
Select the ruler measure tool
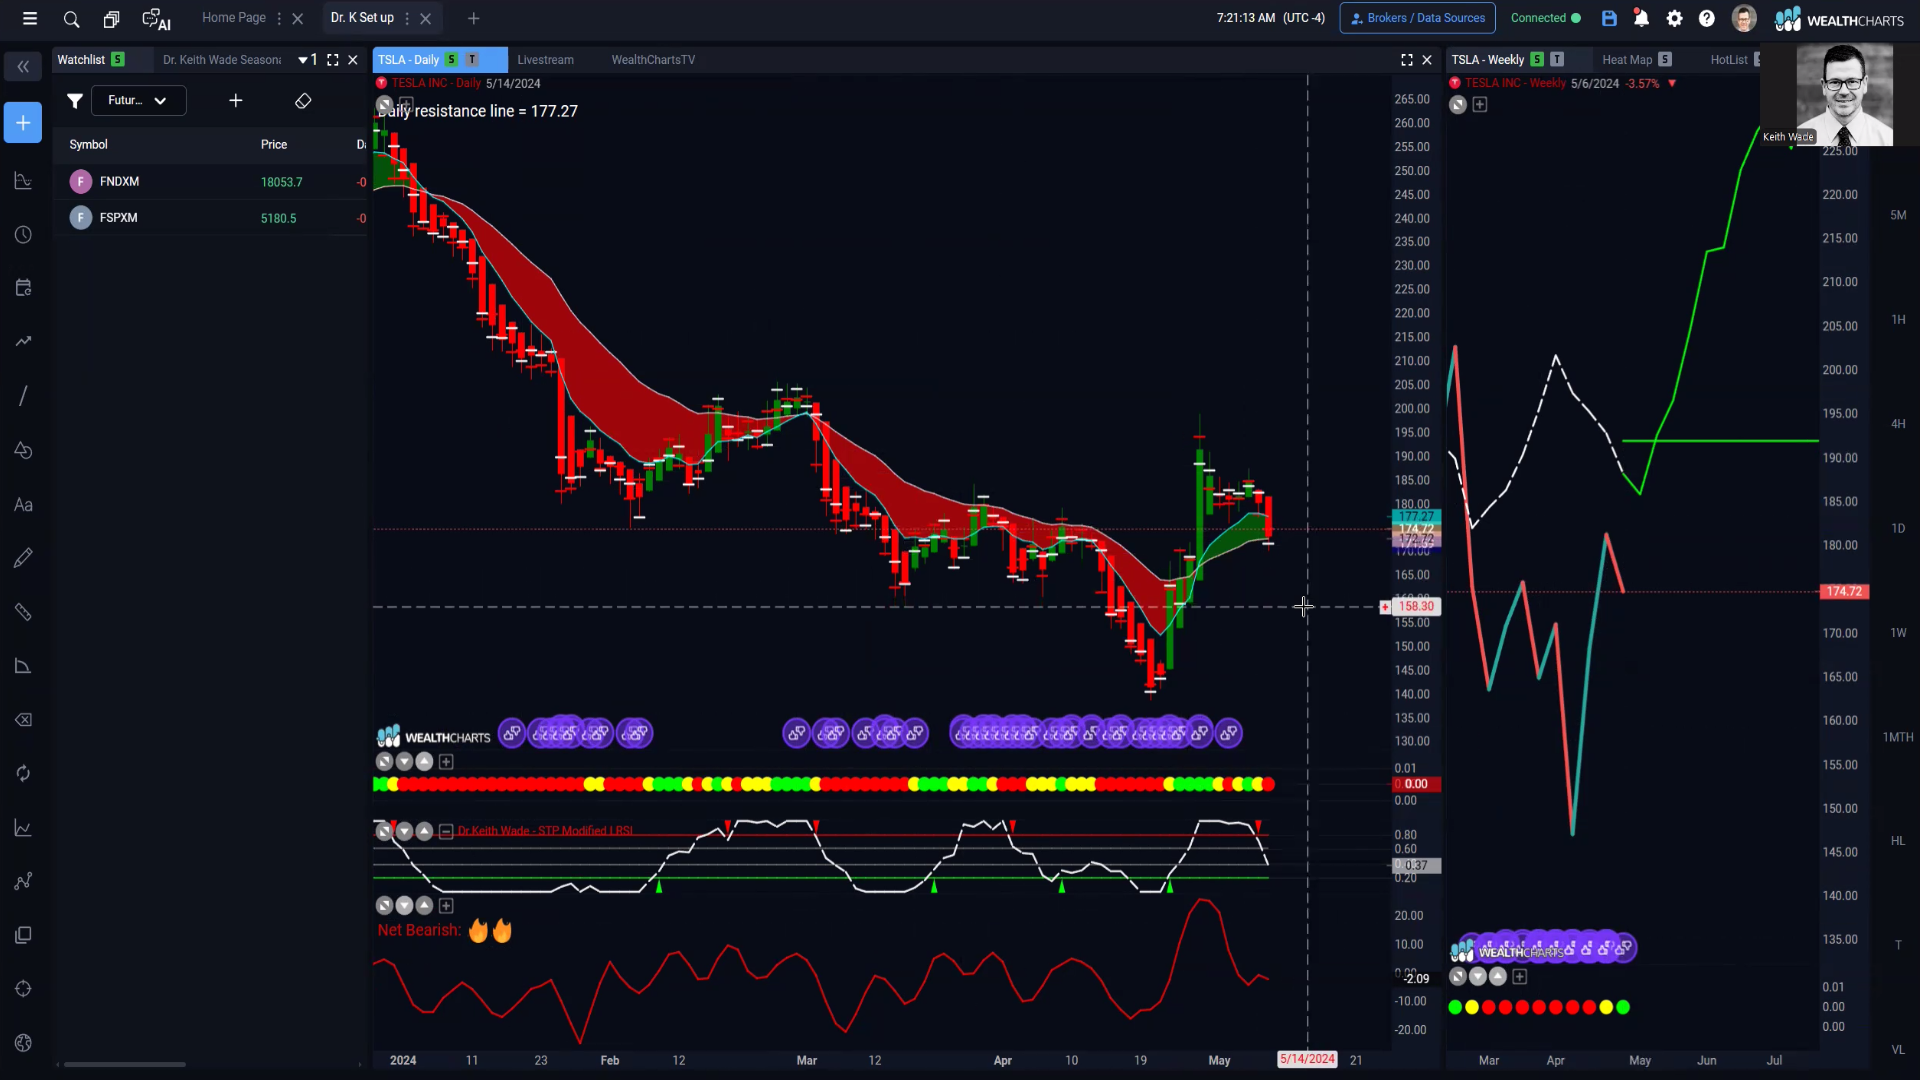(23, 612)
